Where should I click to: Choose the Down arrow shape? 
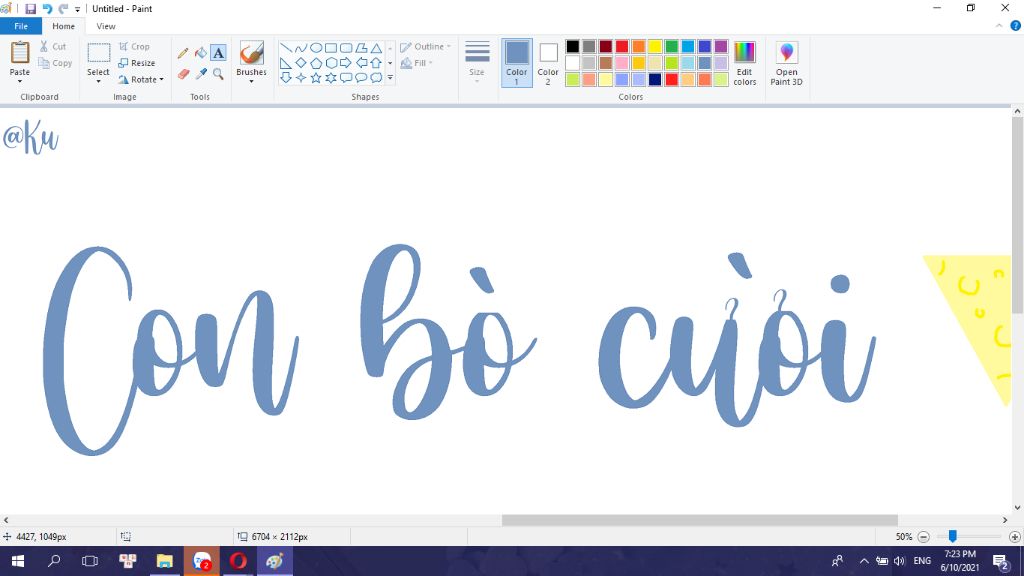285,78
